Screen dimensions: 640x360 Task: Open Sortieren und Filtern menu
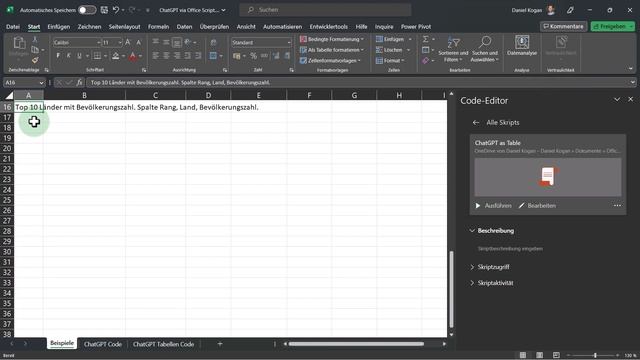453,50
